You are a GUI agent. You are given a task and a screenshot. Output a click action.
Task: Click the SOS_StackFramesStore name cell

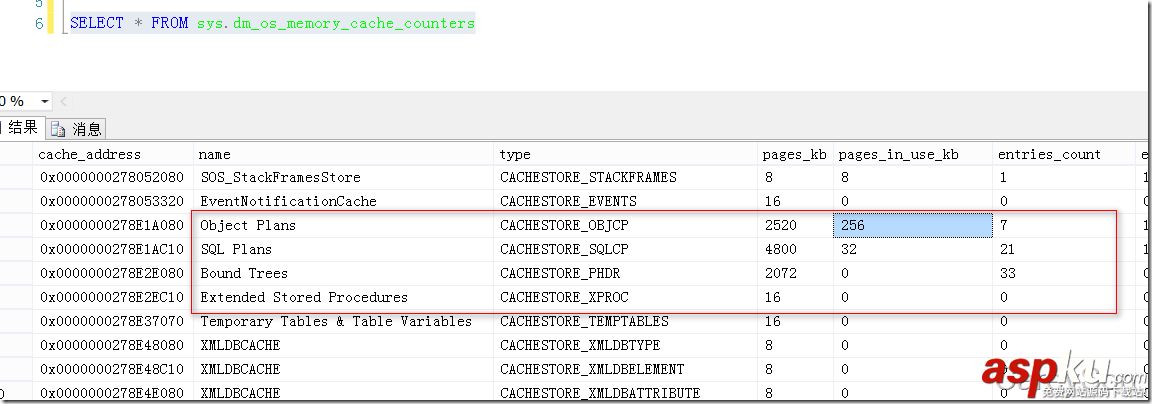(280, 177)
